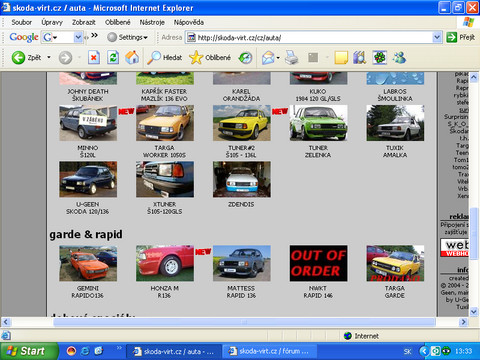The width and height of the screenshot is (480, 360).
Task: Open ZDENDIS car thumbnail
Action: click(242, 179)
